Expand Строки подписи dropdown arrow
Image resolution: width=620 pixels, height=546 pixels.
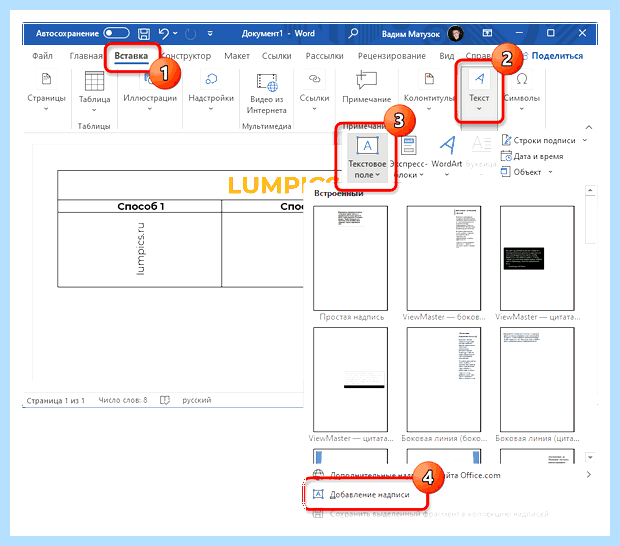coord(585,140)
